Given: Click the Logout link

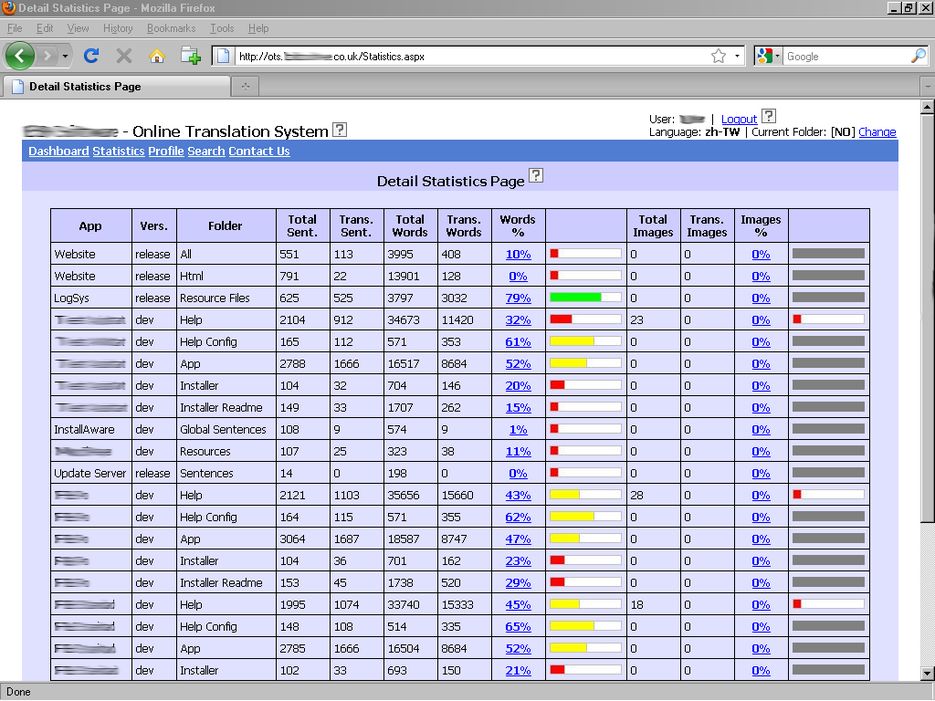Looking at the screenshot, I should coord(739,119).
